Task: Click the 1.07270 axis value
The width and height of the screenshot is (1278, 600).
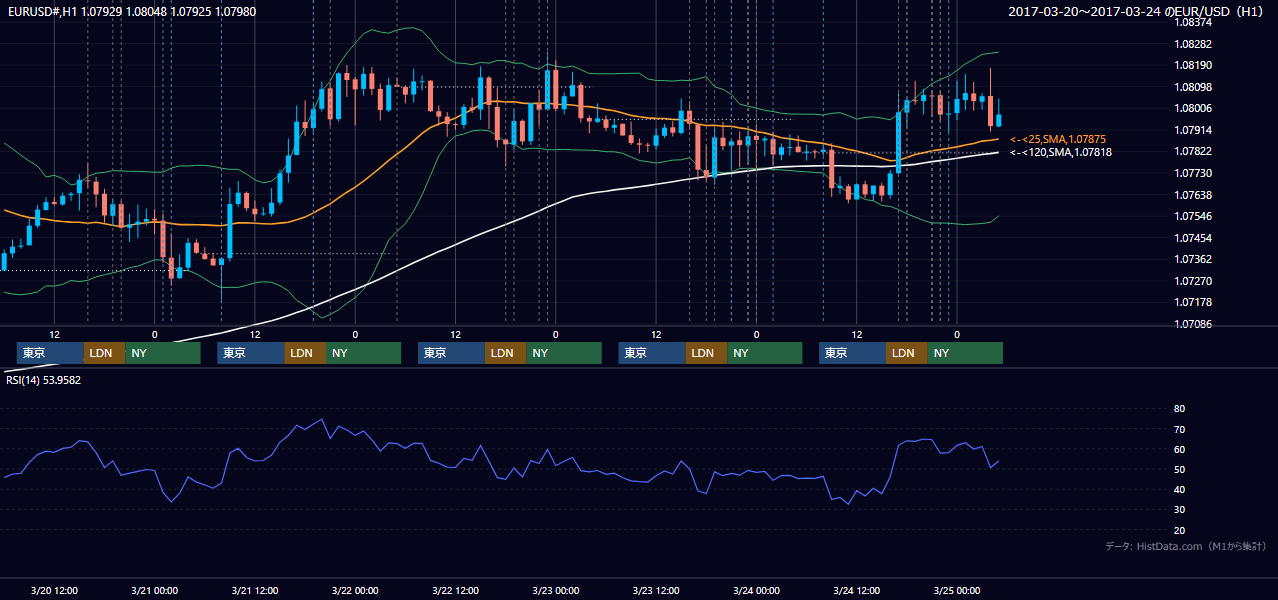Action: (x=1193, y=281)
